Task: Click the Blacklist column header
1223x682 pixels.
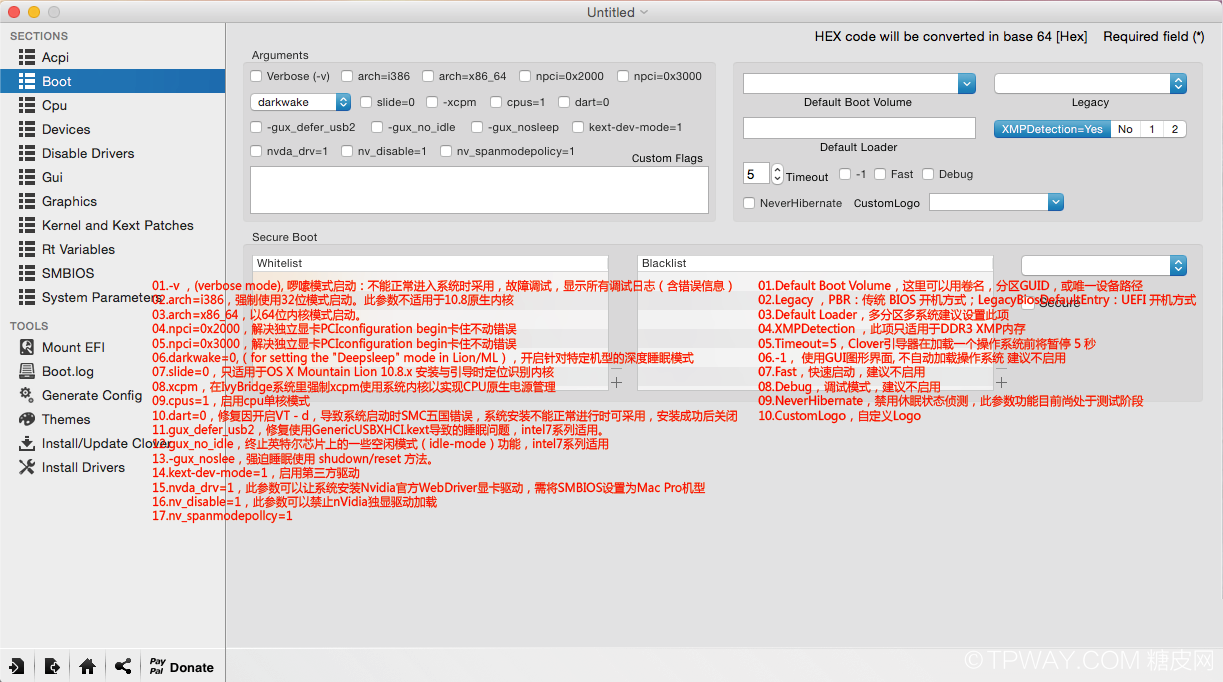Action: click(815, 263)
